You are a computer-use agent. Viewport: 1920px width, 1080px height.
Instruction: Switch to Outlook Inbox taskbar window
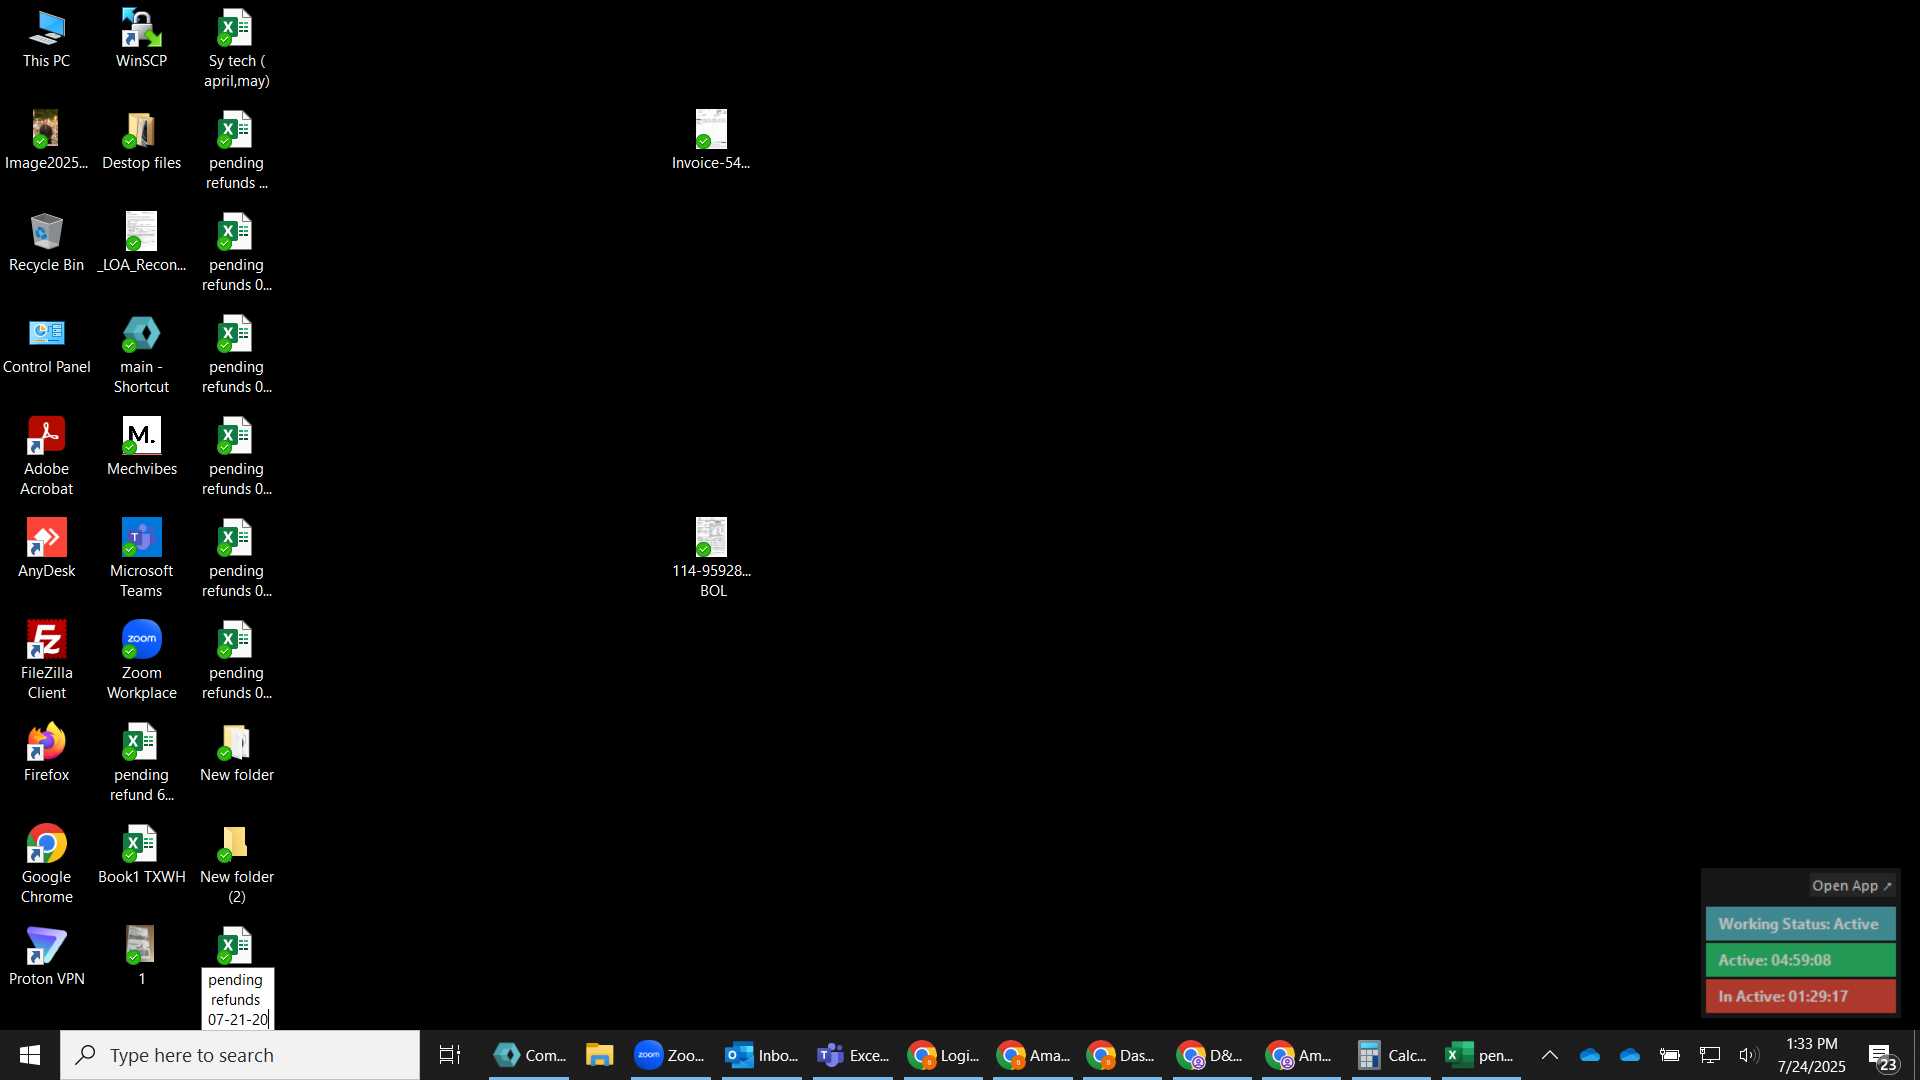[x=761, y=1055]
